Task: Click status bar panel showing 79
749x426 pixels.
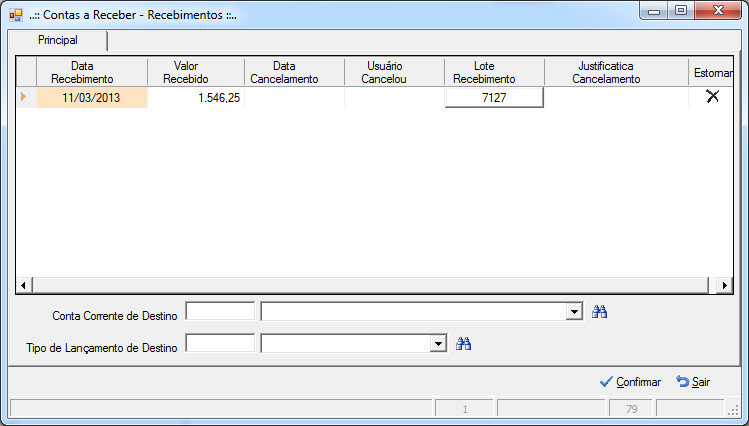Action: (631, 409)
